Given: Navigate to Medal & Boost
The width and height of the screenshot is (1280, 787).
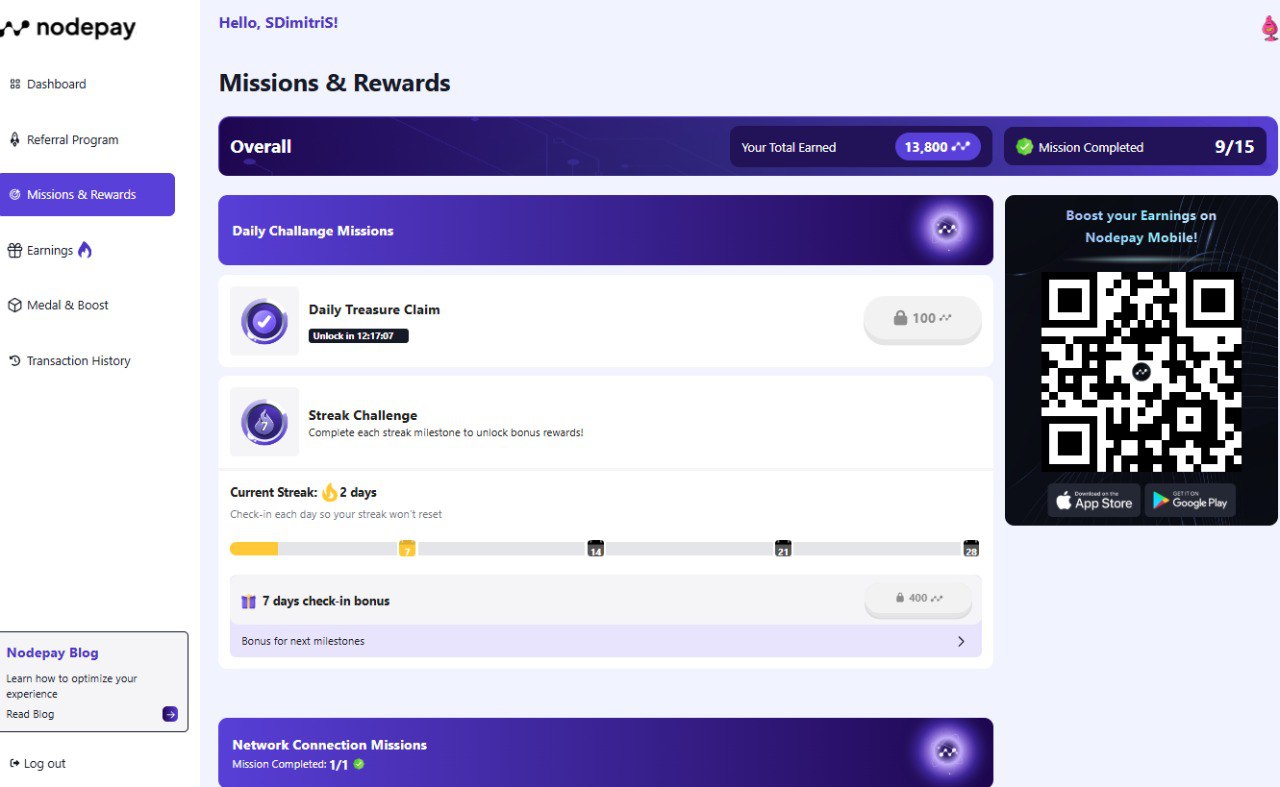Looking at the screenshot, I should (x=67, y=305).
